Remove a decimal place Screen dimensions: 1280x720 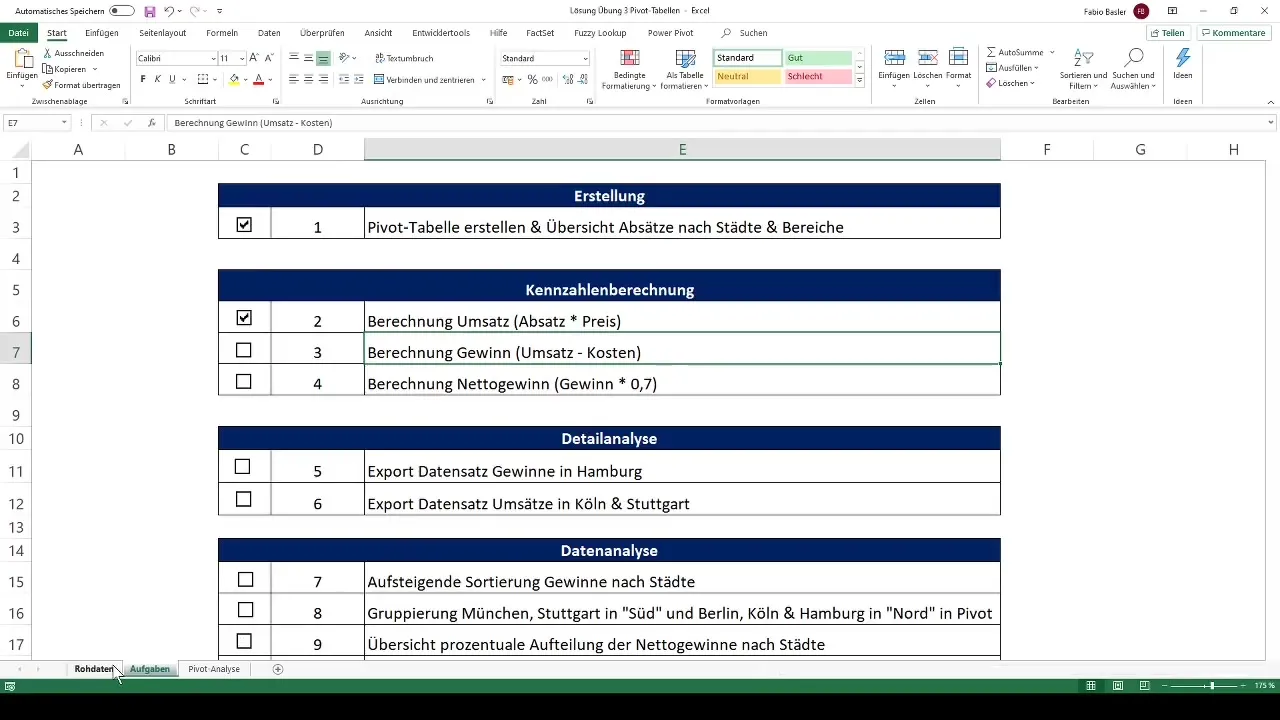(x=582, y=79)
